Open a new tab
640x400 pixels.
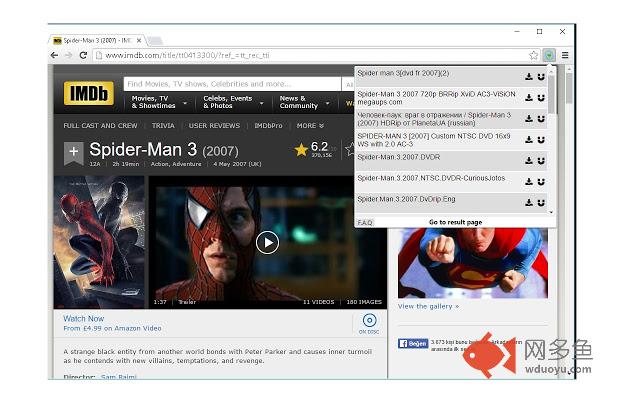click(155, 40)
